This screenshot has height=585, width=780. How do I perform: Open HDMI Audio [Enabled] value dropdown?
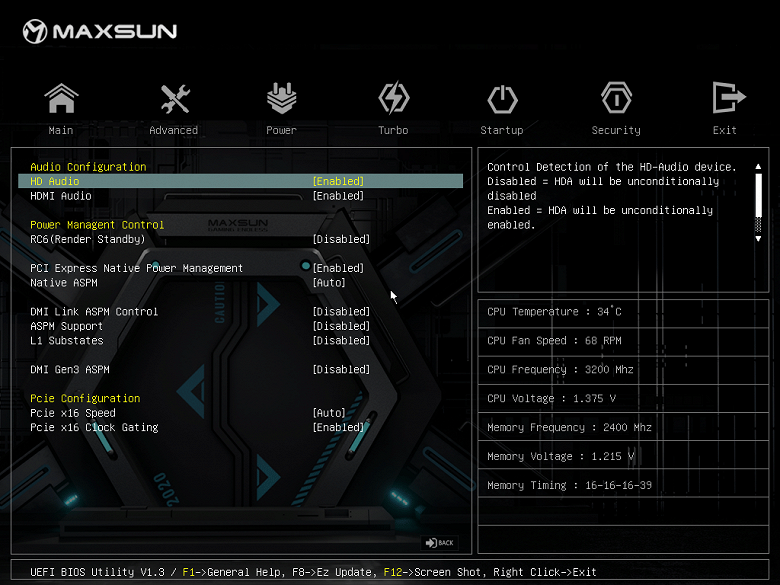pyautogui.click(x=338, y=195)
